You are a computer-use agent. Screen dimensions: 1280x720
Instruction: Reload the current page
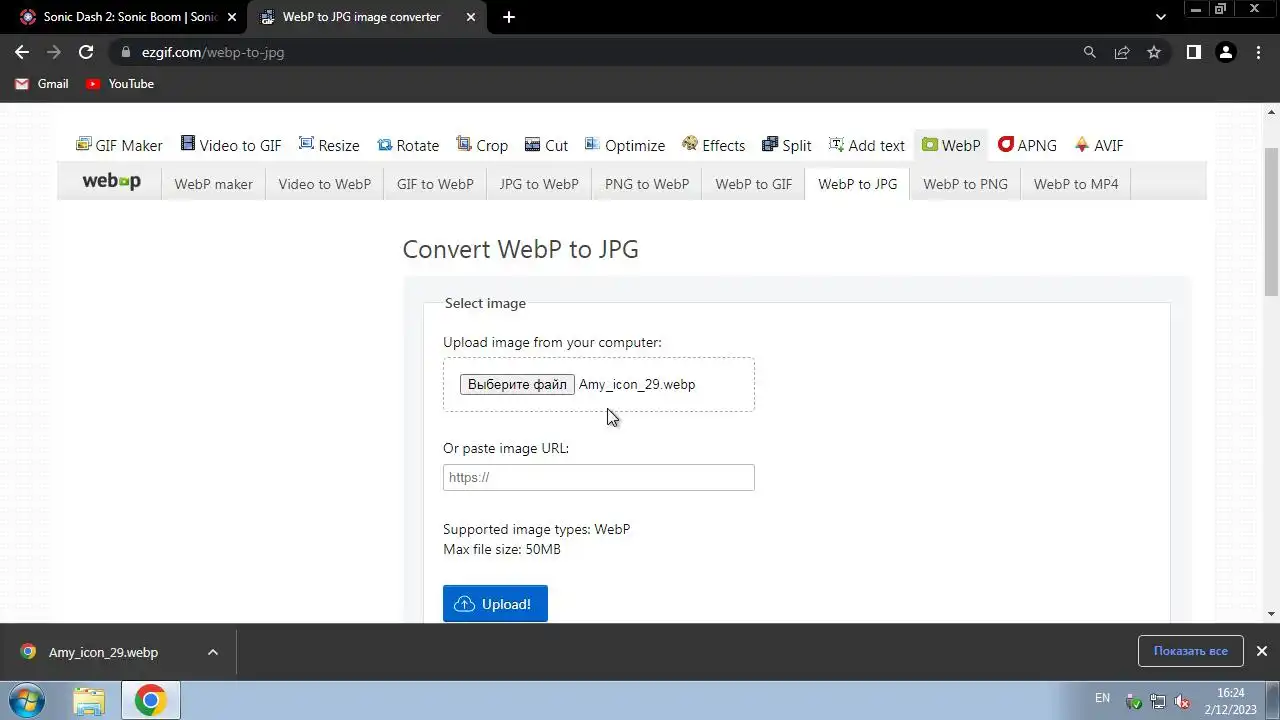(x=86, y=52)
